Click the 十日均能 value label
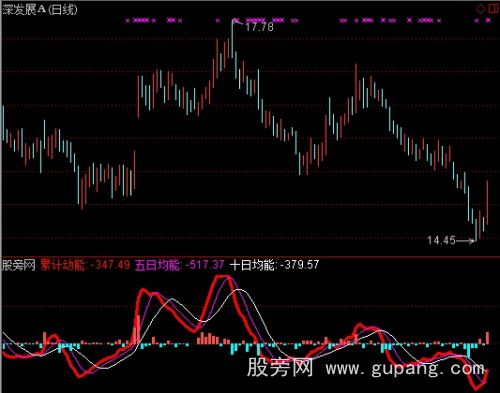The width and height of the screenshot is (500, 393). point(274,265)
